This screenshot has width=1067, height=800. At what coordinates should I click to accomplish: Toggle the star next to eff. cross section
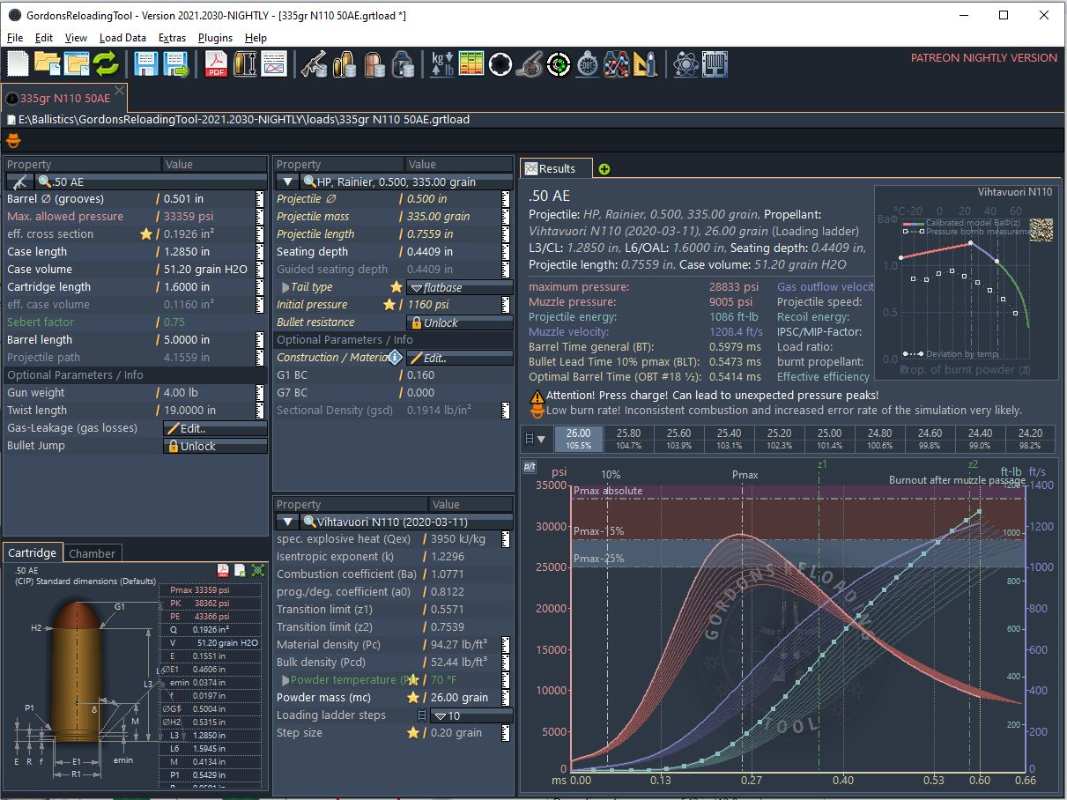point(146,234)
